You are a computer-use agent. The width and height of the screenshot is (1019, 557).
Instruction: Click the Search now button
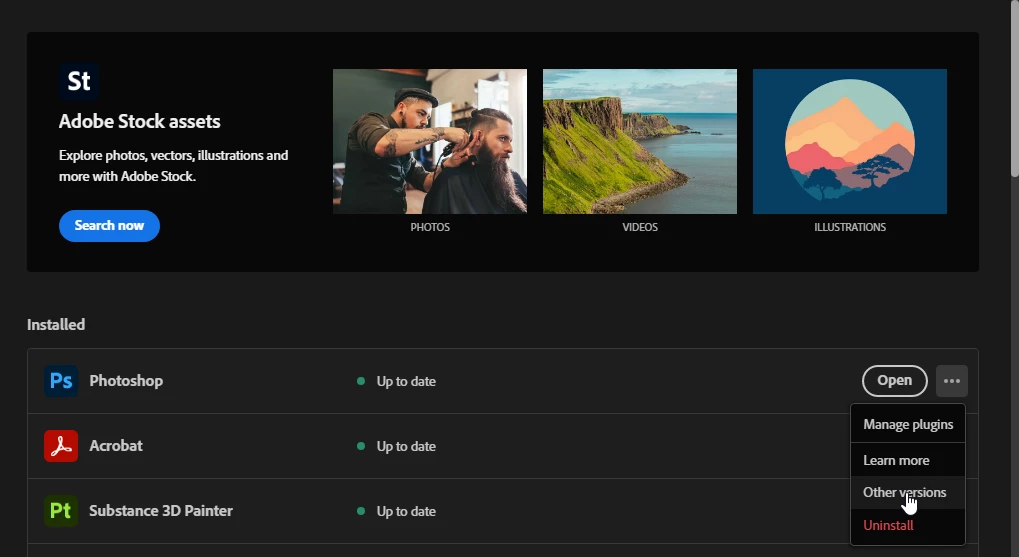pos(109,226)
